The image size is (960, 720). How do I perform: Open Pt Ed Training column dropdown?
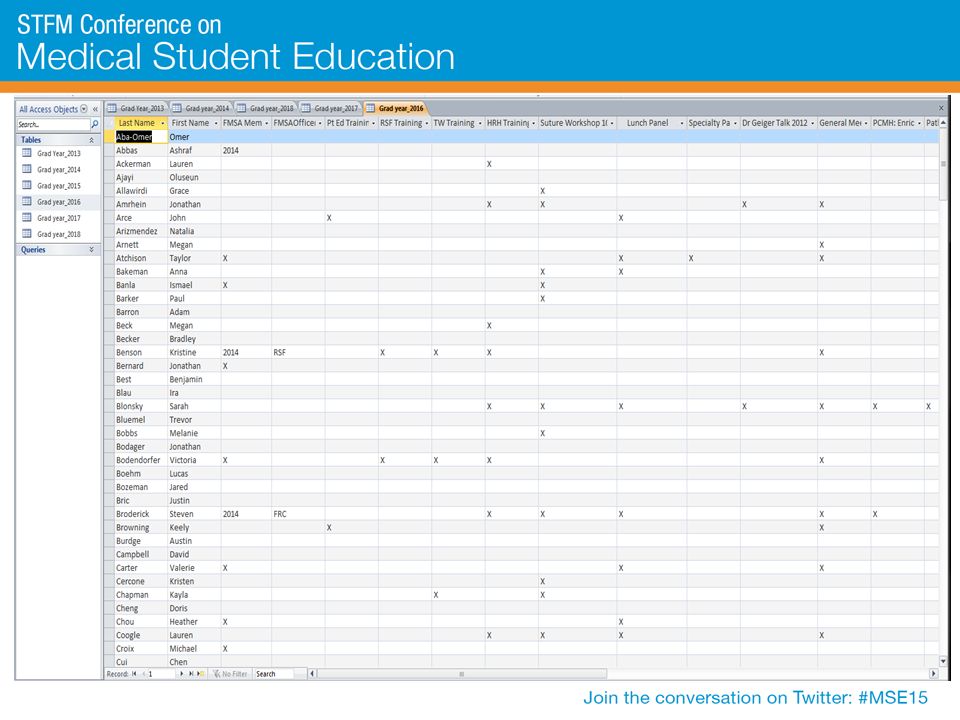coord(373,124)
